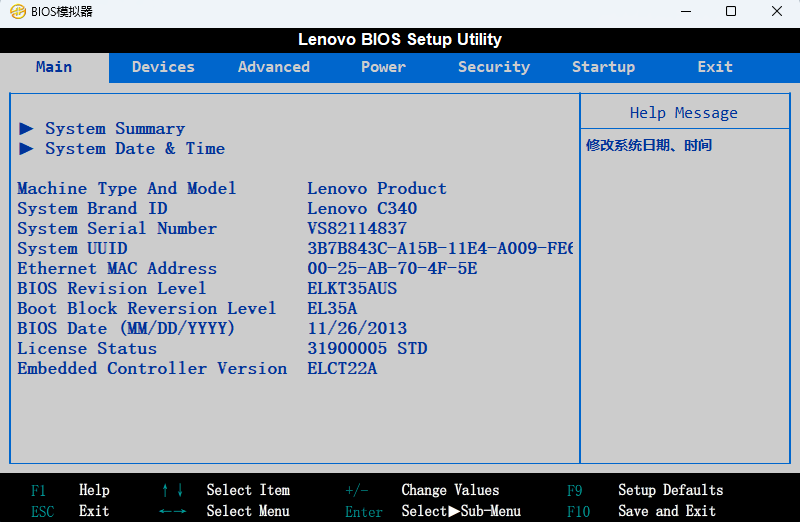This screenshot has height=522, width=800.
Task: Open System Summary sub-menu
Action: 115,129
